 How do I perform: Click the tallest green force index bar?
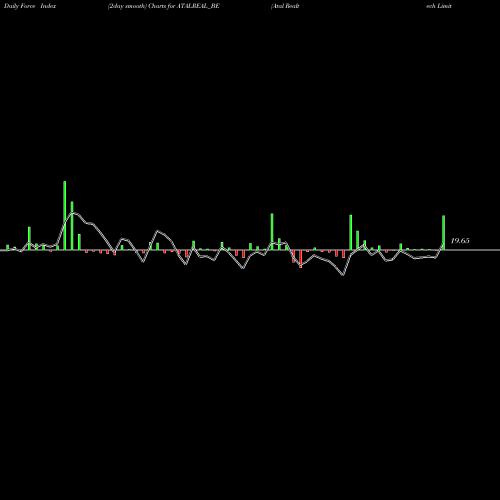(65, 215)
